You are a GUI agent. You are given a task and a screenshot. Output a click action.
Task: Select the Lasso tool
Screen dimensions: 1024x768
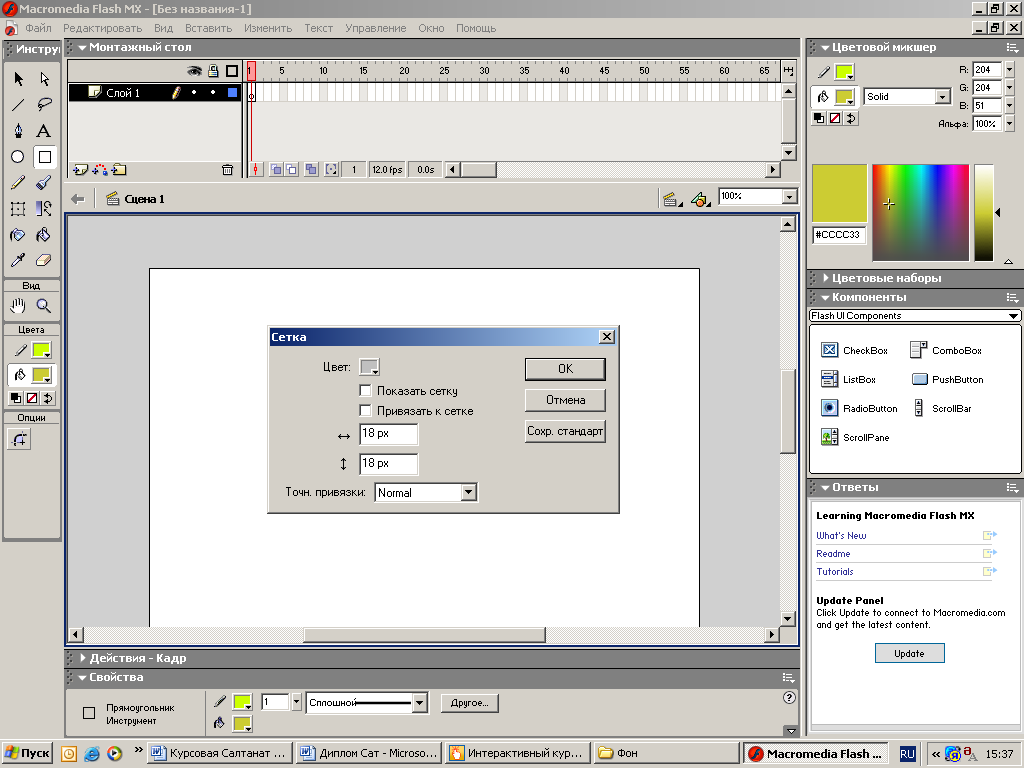coord(44,104)
